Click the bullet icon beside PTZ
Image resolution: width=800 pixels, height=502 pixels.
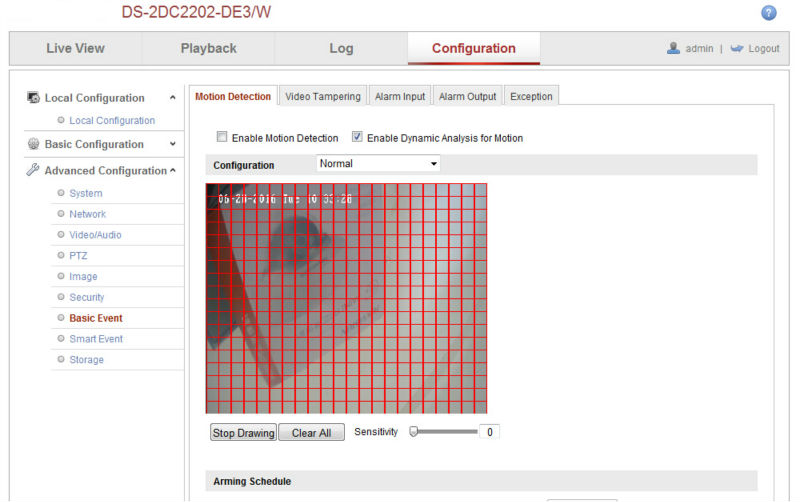coord(61,256)
